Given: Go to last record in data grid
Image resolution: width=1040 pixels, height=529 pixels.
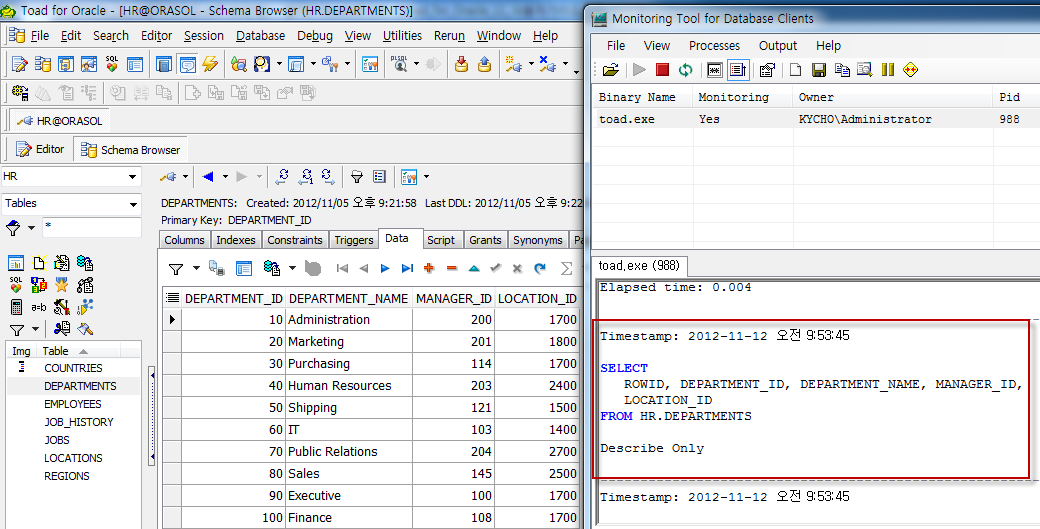Looking at the screenshot, I should [407, 268].
